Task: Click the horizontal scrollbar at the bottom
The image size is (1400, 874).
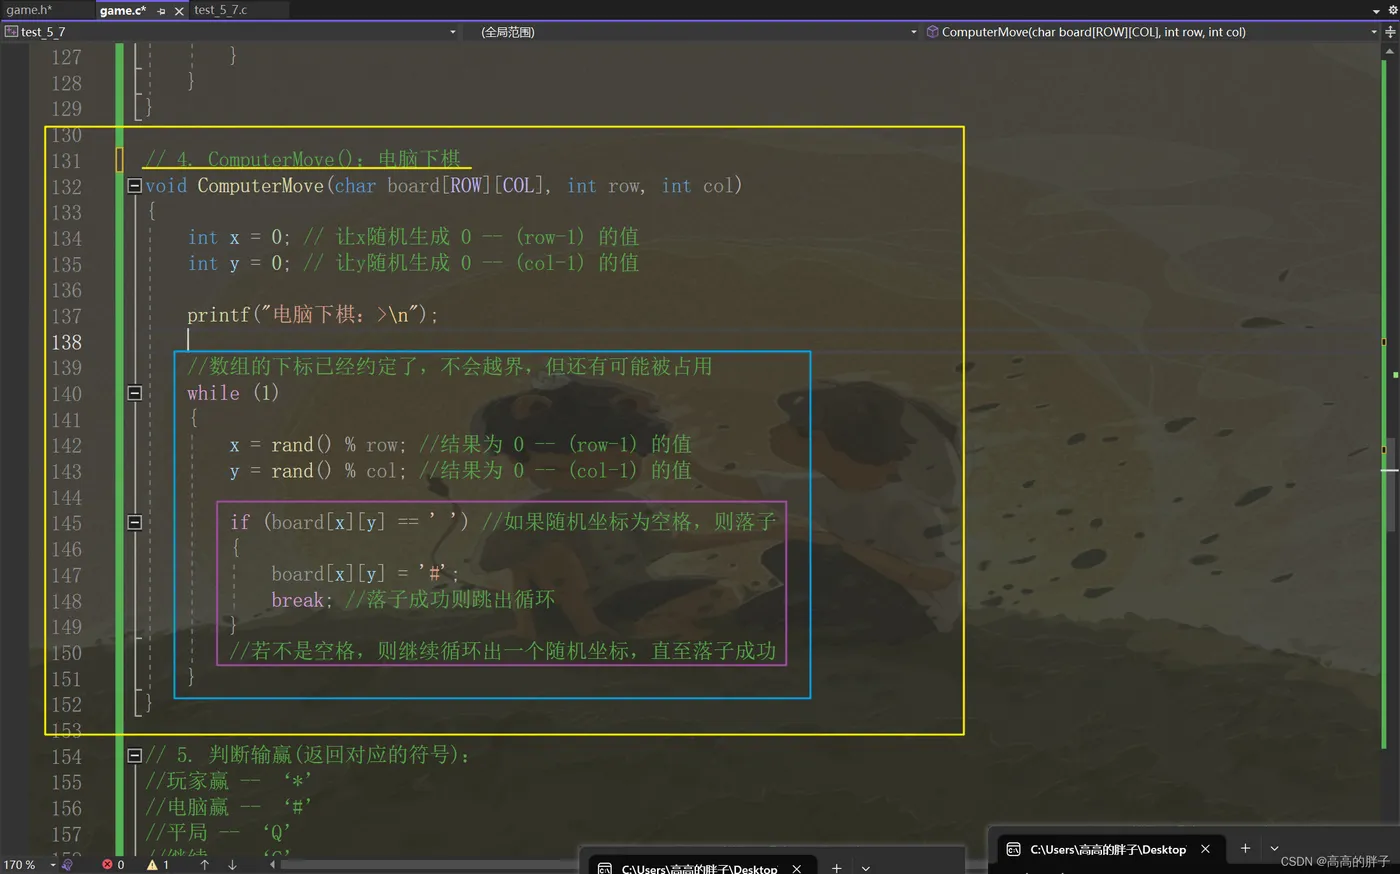Action: (430, 865)
